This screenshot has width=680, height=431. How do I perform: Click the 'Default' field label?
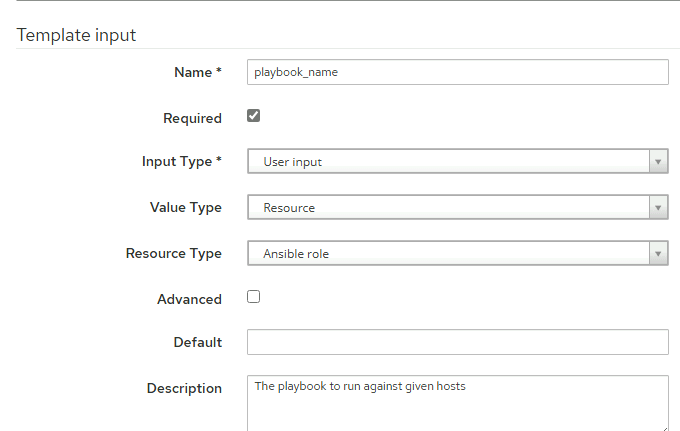[x=198, y=342]
